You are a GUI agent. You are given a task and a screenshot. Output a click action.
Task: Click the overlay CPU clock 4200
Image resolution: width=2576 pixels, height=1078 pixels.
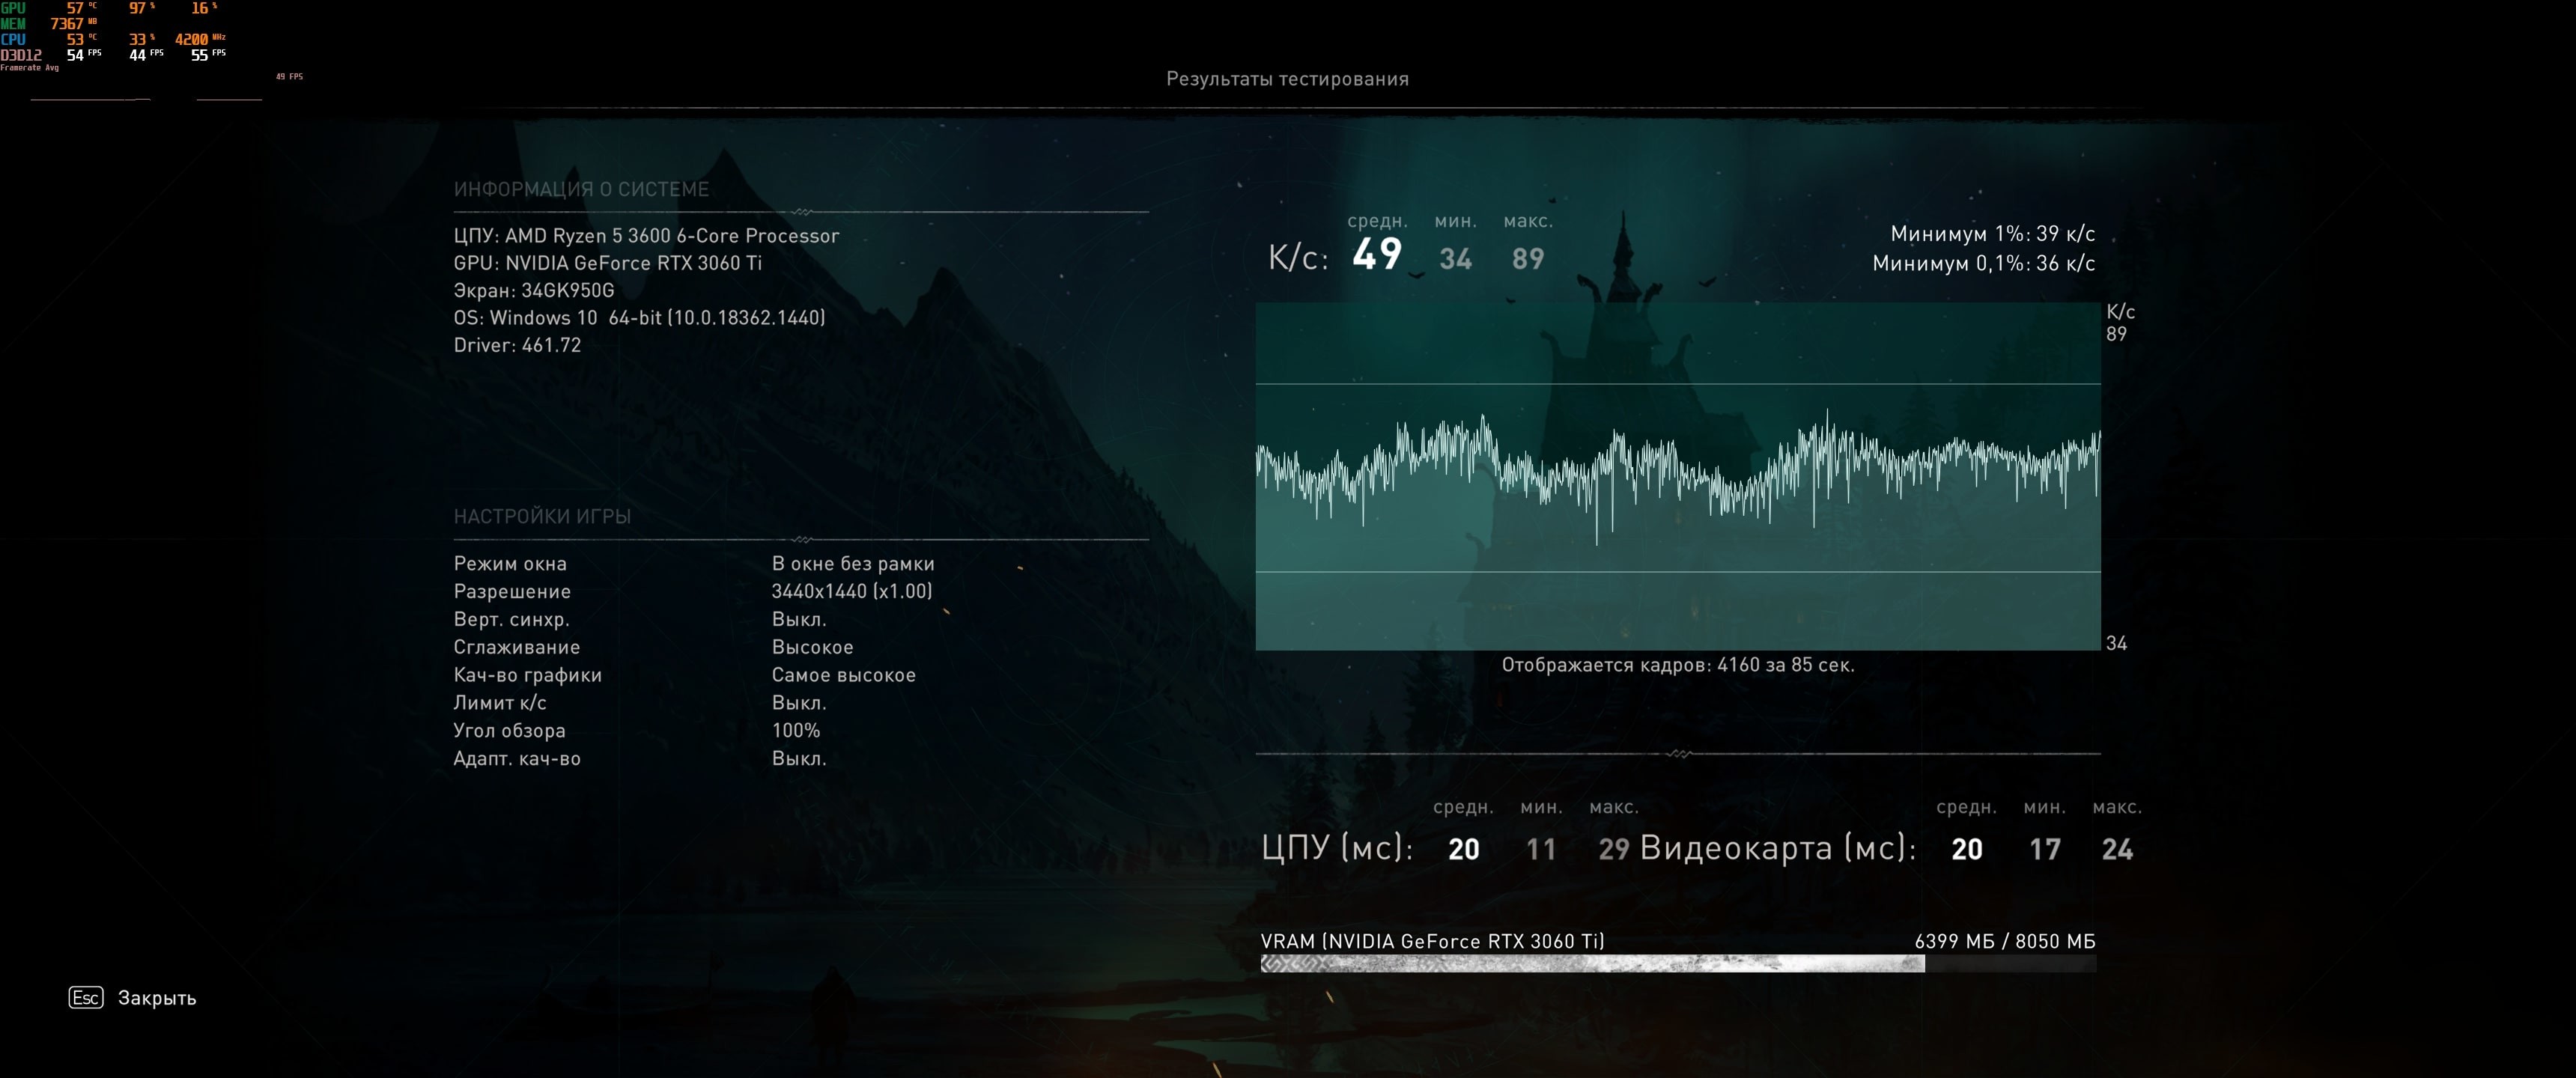(x=192, y=40)
